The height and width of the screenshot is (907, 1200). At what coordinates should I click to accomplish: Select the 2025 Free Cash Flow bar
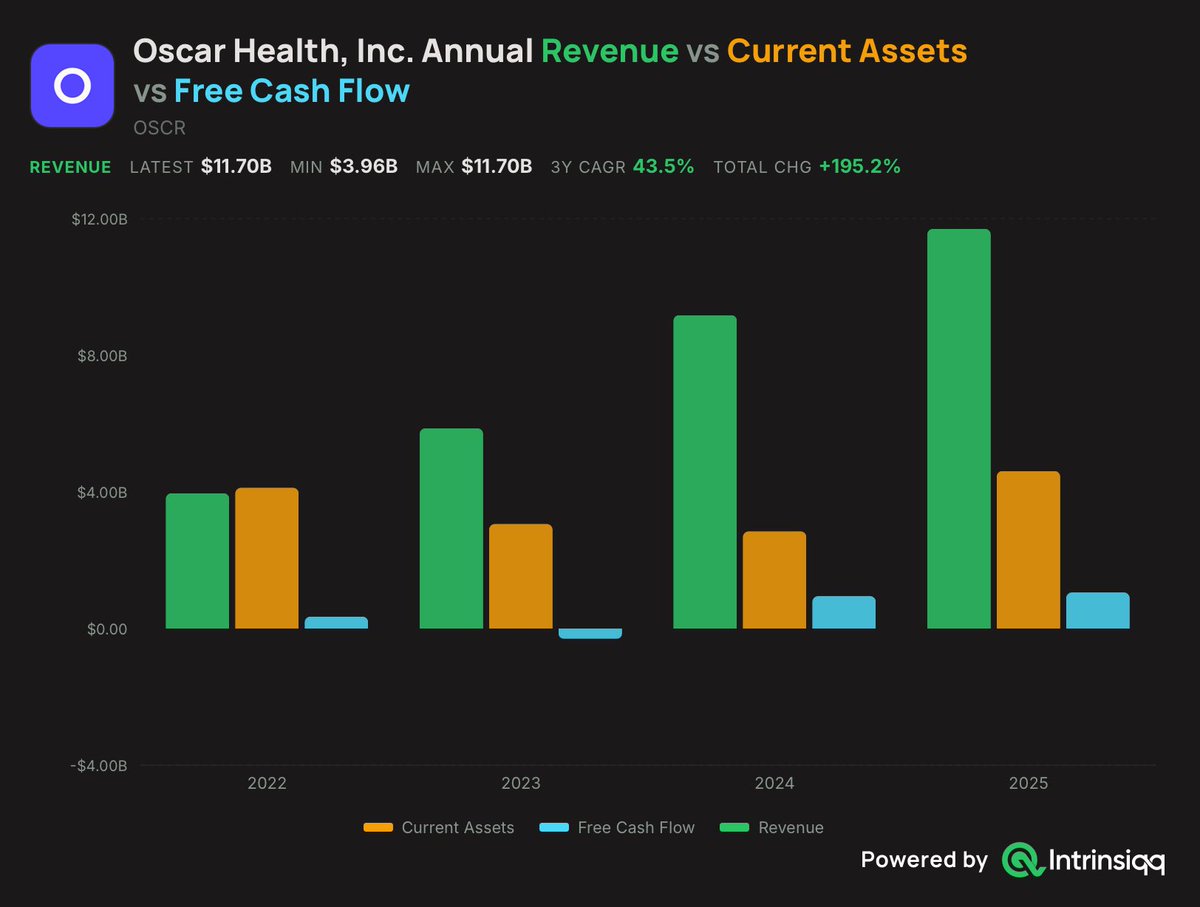(1098, 611)
